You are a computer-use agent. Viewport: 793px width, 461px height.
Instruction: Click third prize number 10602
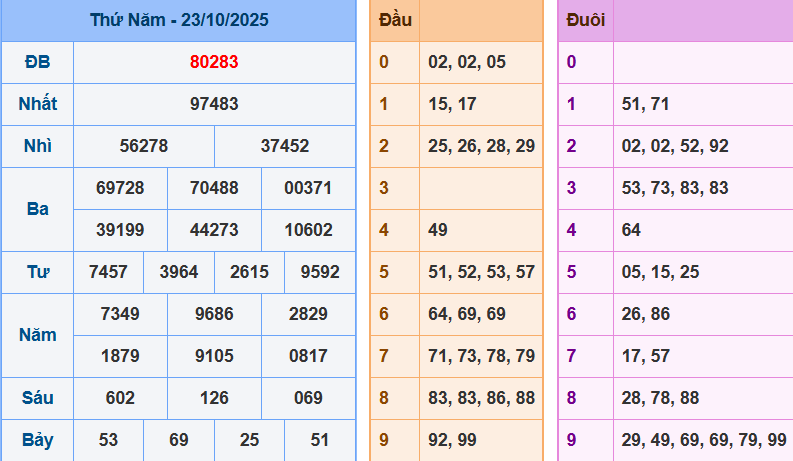coord(308,230)
